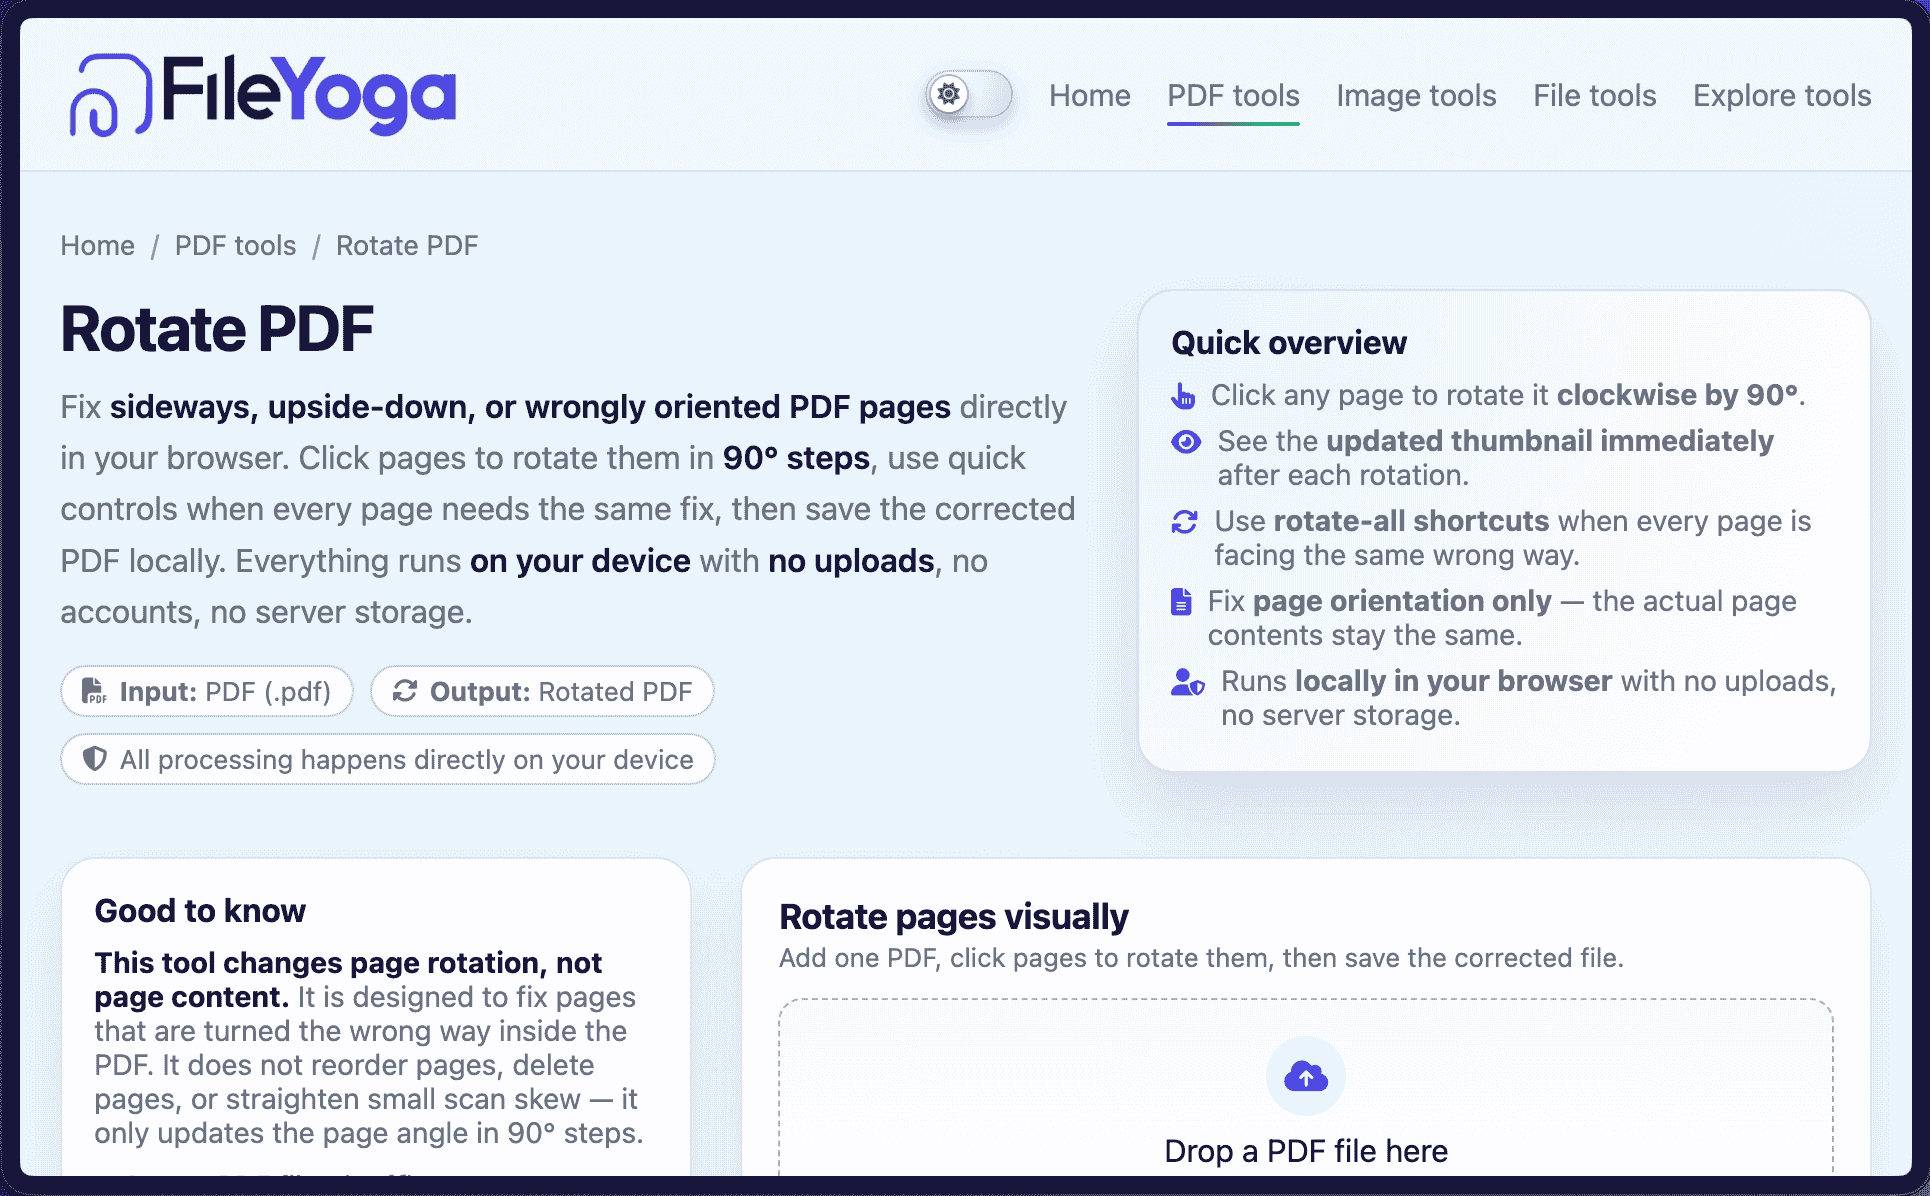
Task: Open the PDF tools menu
Action: tap(1233, 96)
